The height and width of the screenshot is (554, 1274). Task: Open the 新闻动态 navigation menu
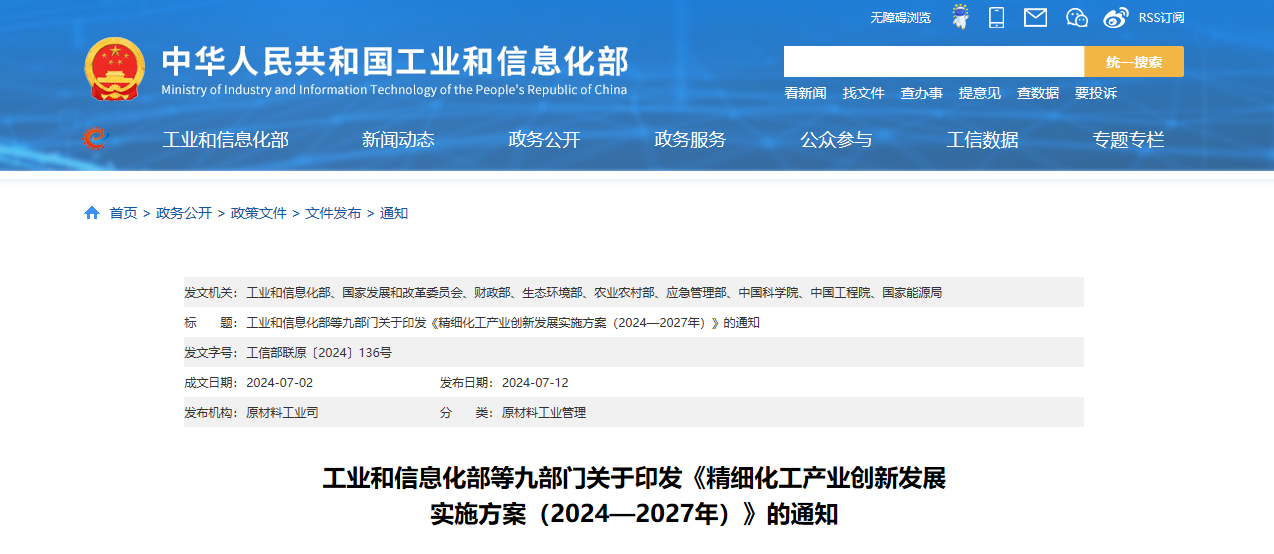pyautogui.click(x=398, y=140)
